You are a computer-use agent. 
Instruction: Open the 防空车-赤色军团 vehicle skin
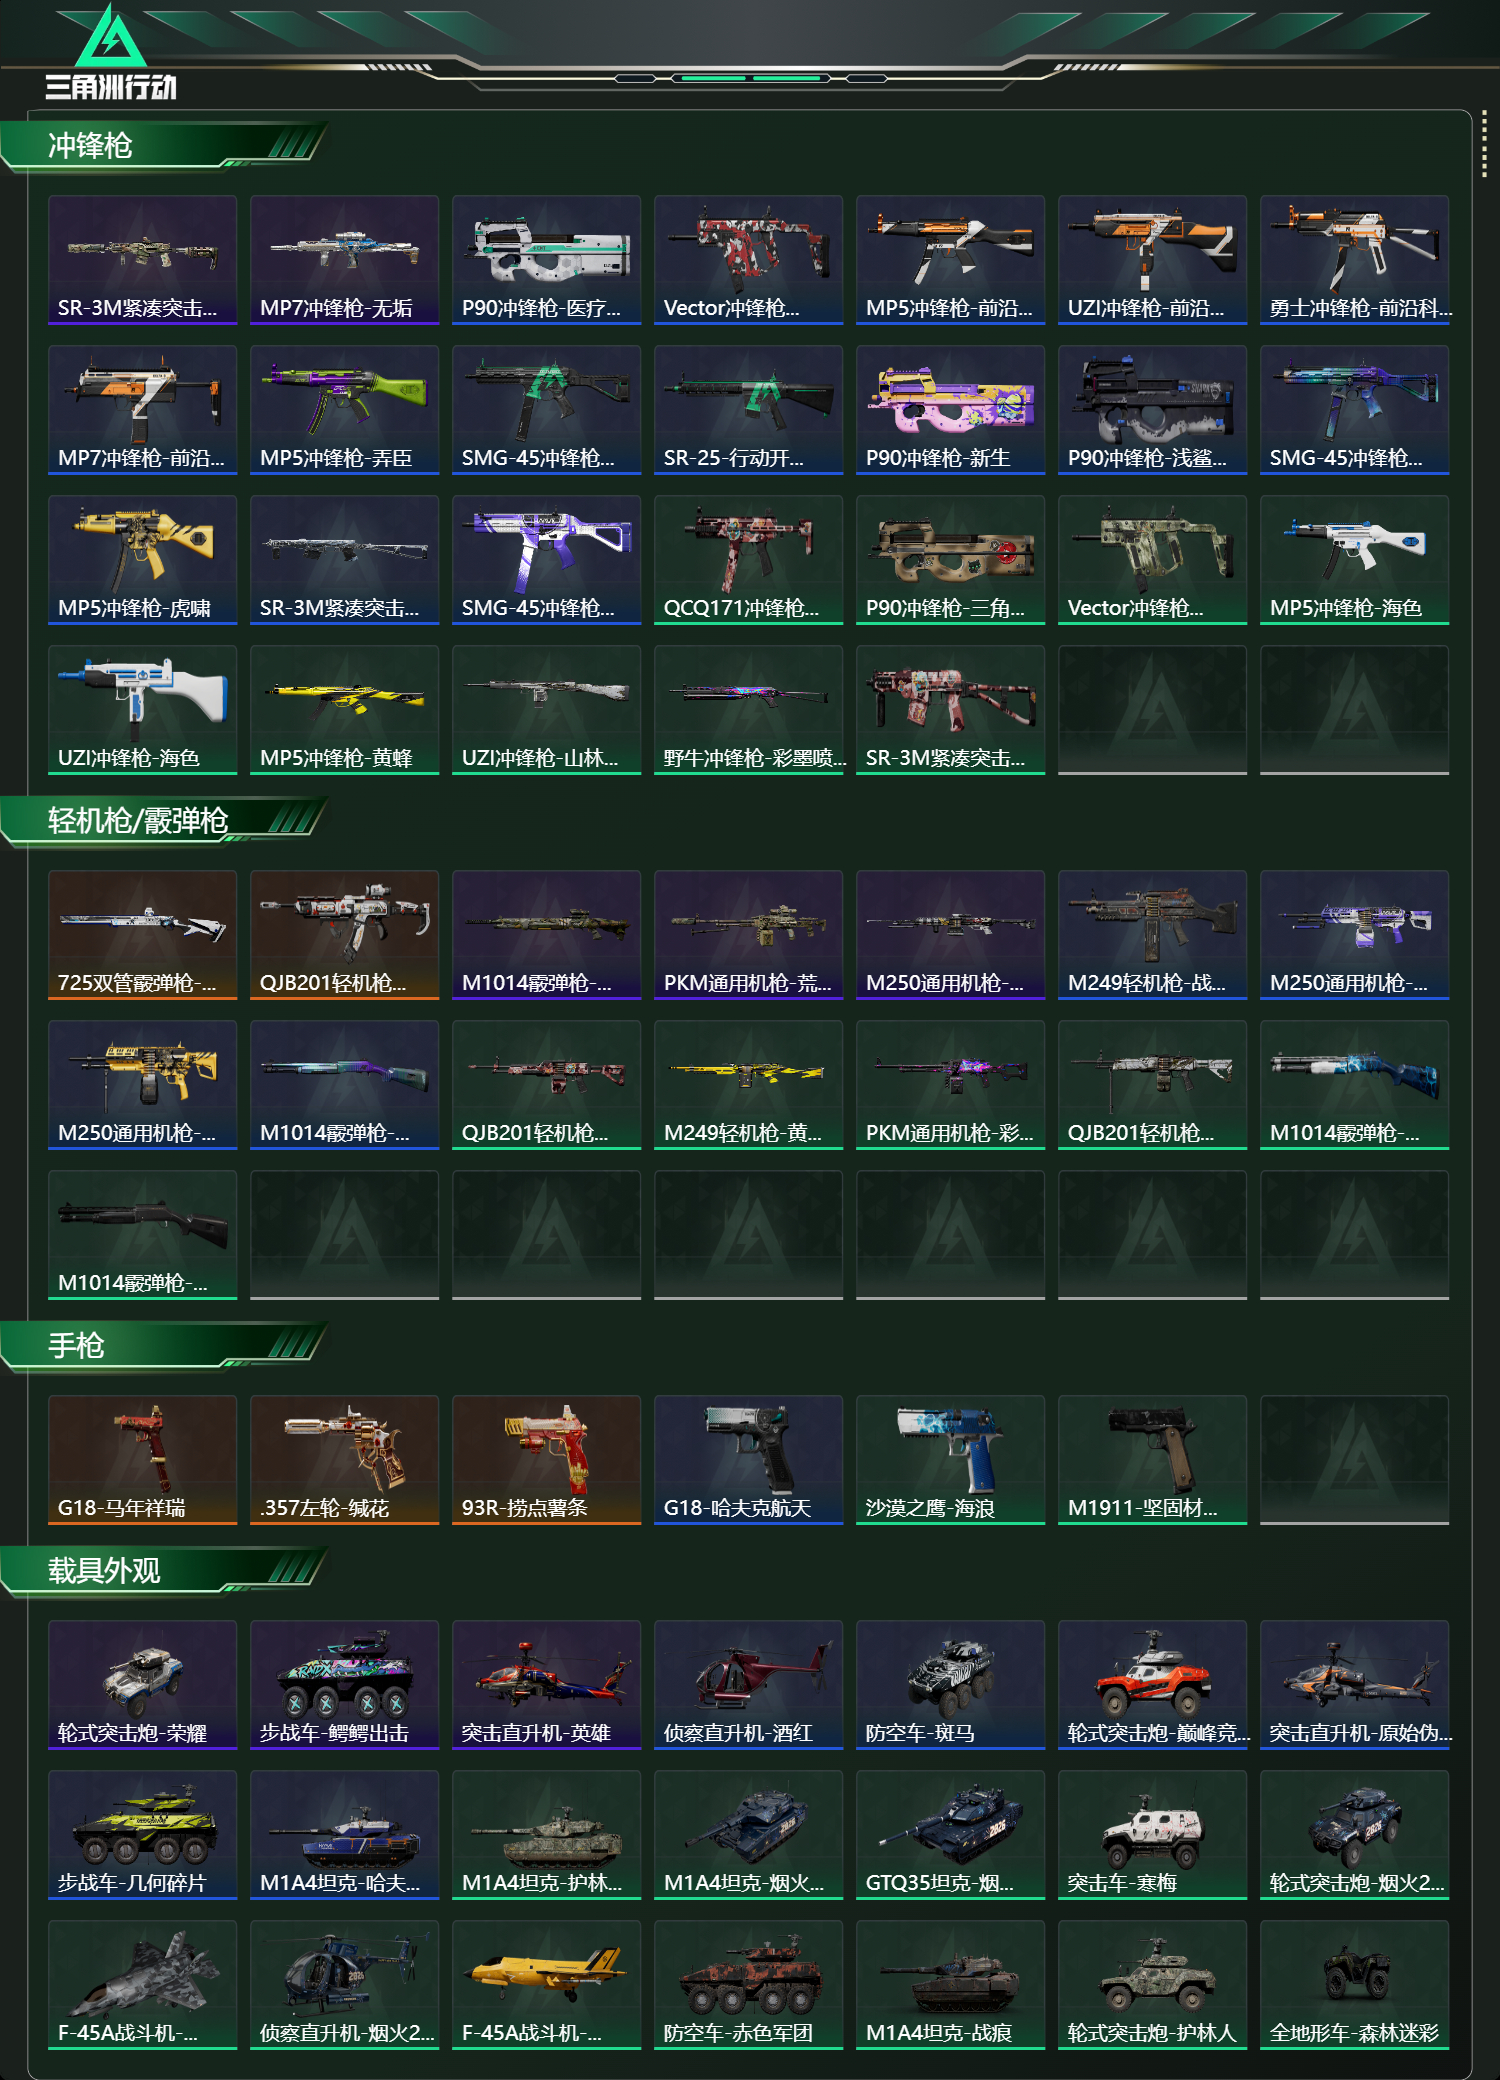pyautogui.click(x=748, y=1985)
